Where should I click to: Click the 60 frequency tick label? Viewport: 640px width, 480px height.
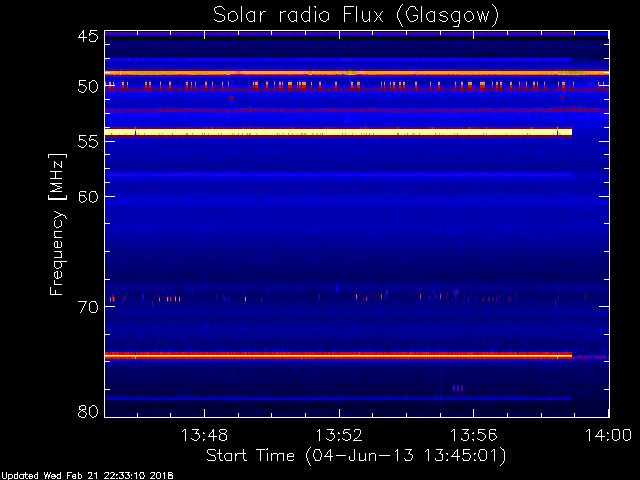pyautogui.click(x=88, y=197)
